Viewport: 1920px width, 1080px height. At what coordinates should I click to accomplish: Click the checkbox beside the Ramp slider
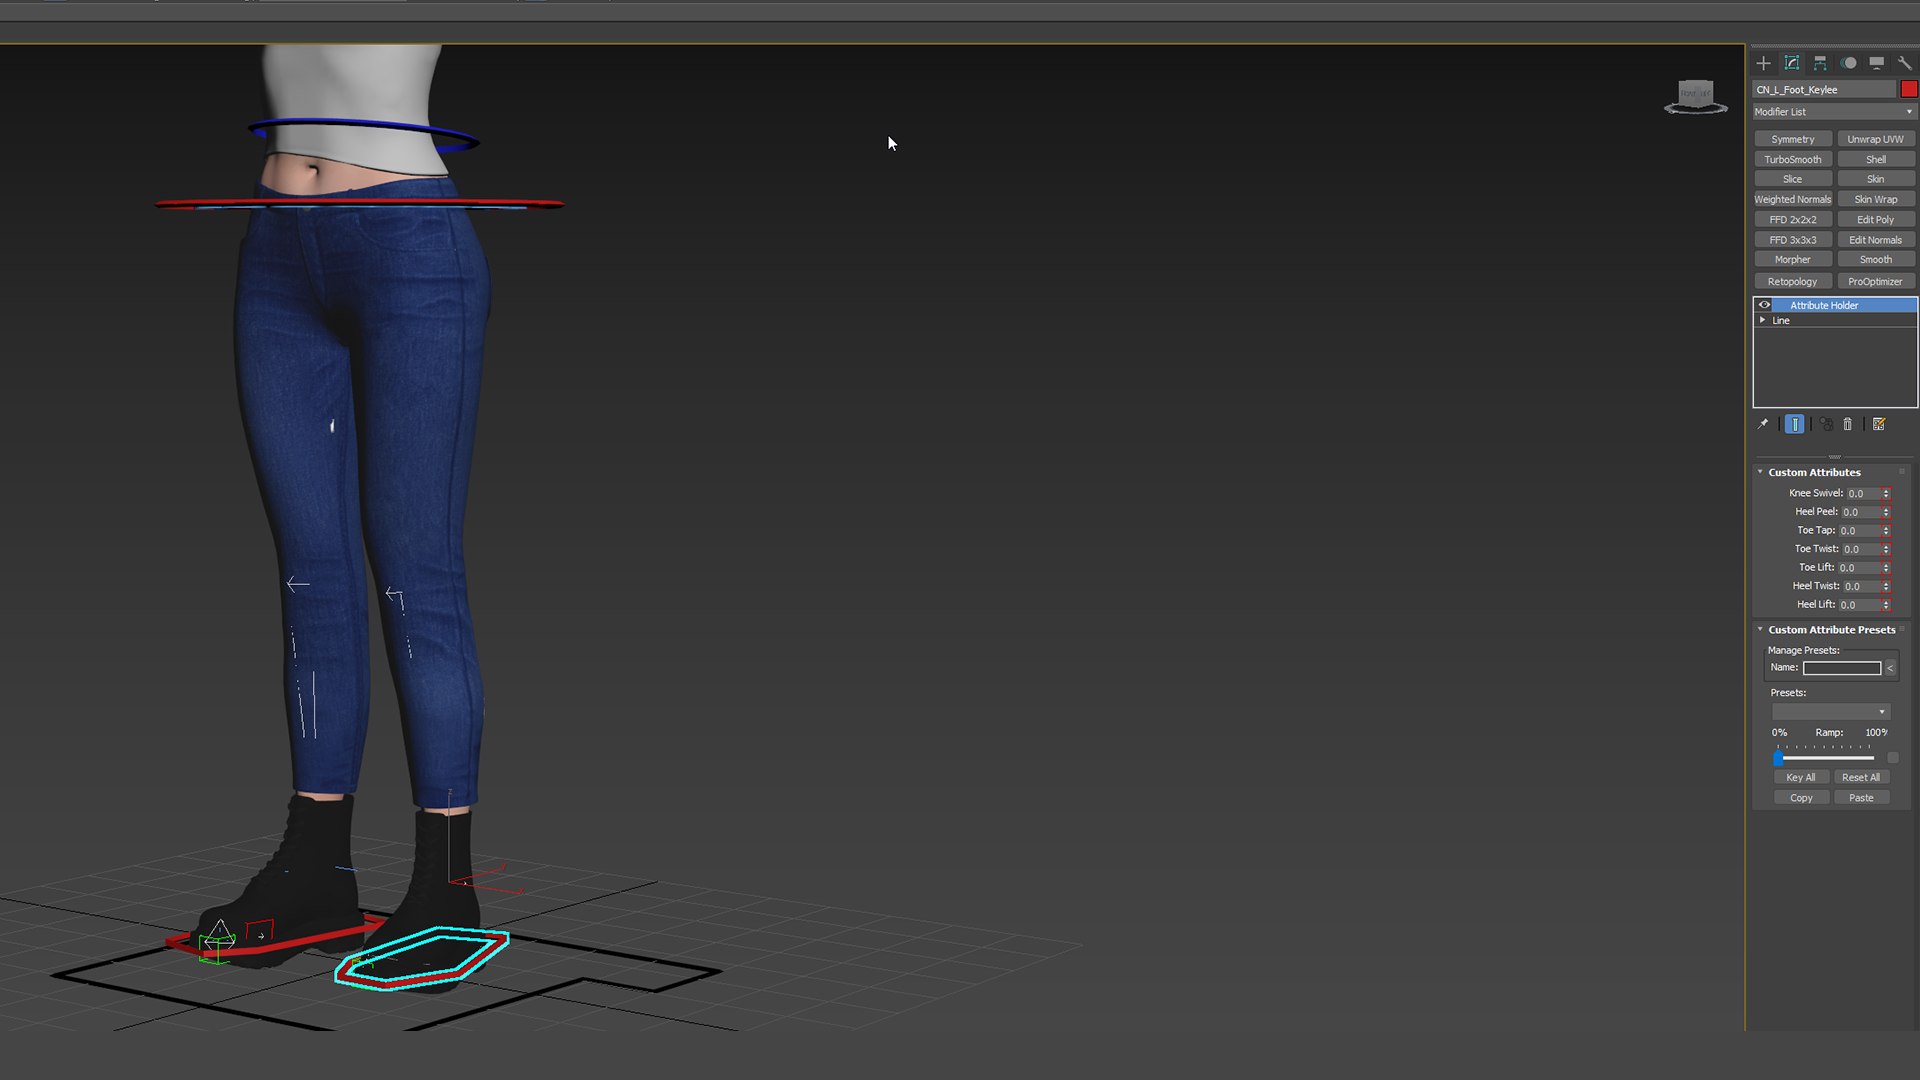pos(1893,758)
